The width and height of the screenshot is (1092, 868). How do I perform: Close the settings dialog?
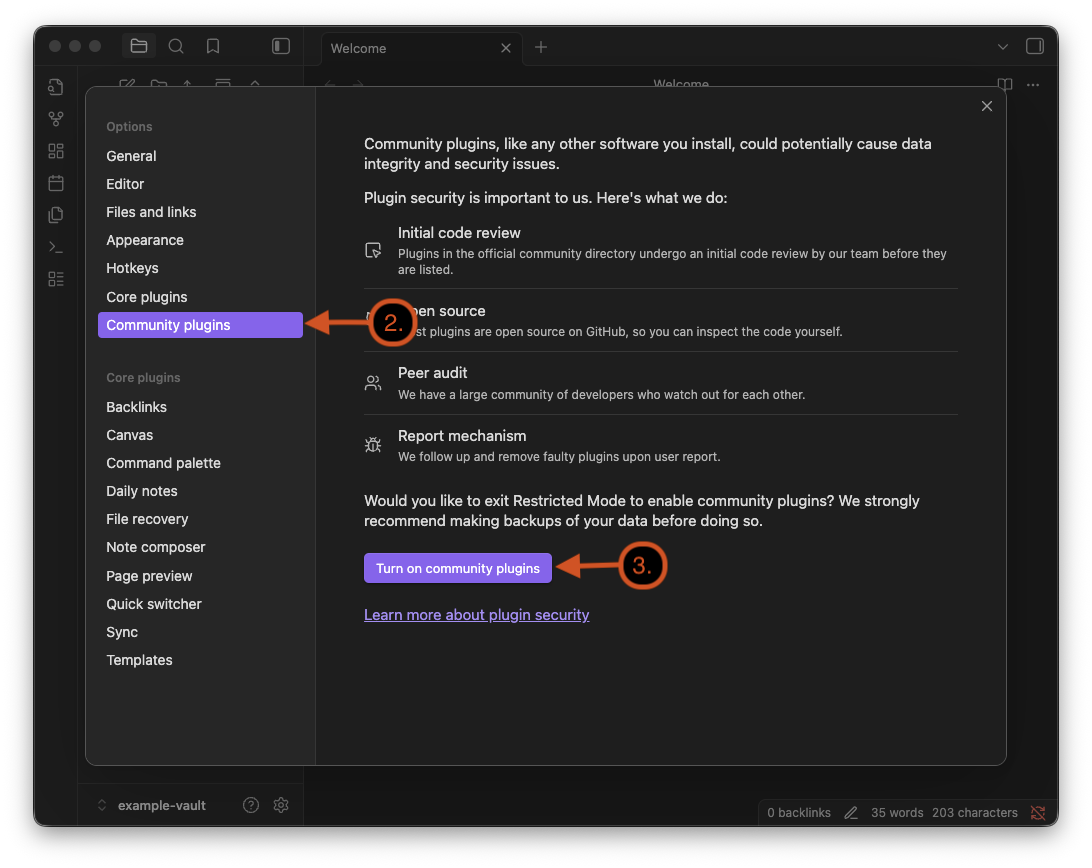(x=987, y=106)
